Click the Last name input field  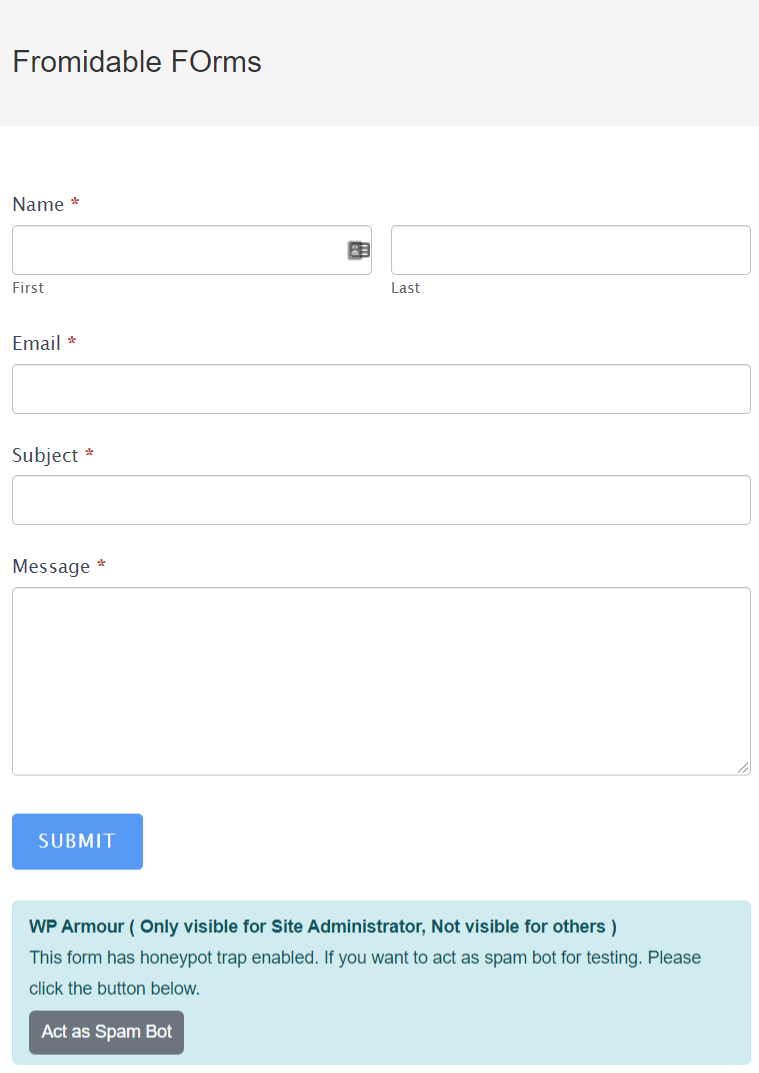570,250
